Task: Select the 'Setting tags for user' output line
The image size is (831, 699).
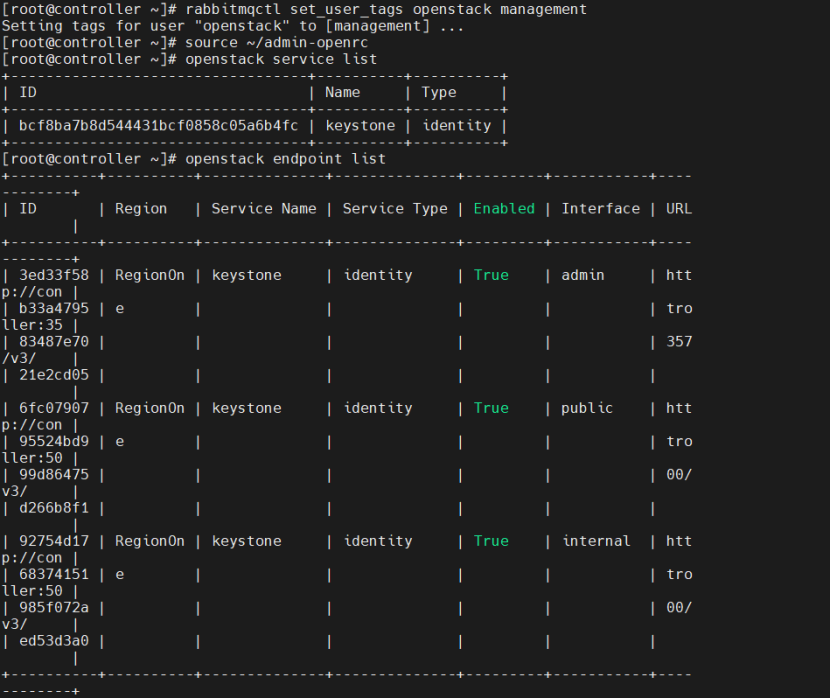Action: pyautogui.click(x=233, y=26)
